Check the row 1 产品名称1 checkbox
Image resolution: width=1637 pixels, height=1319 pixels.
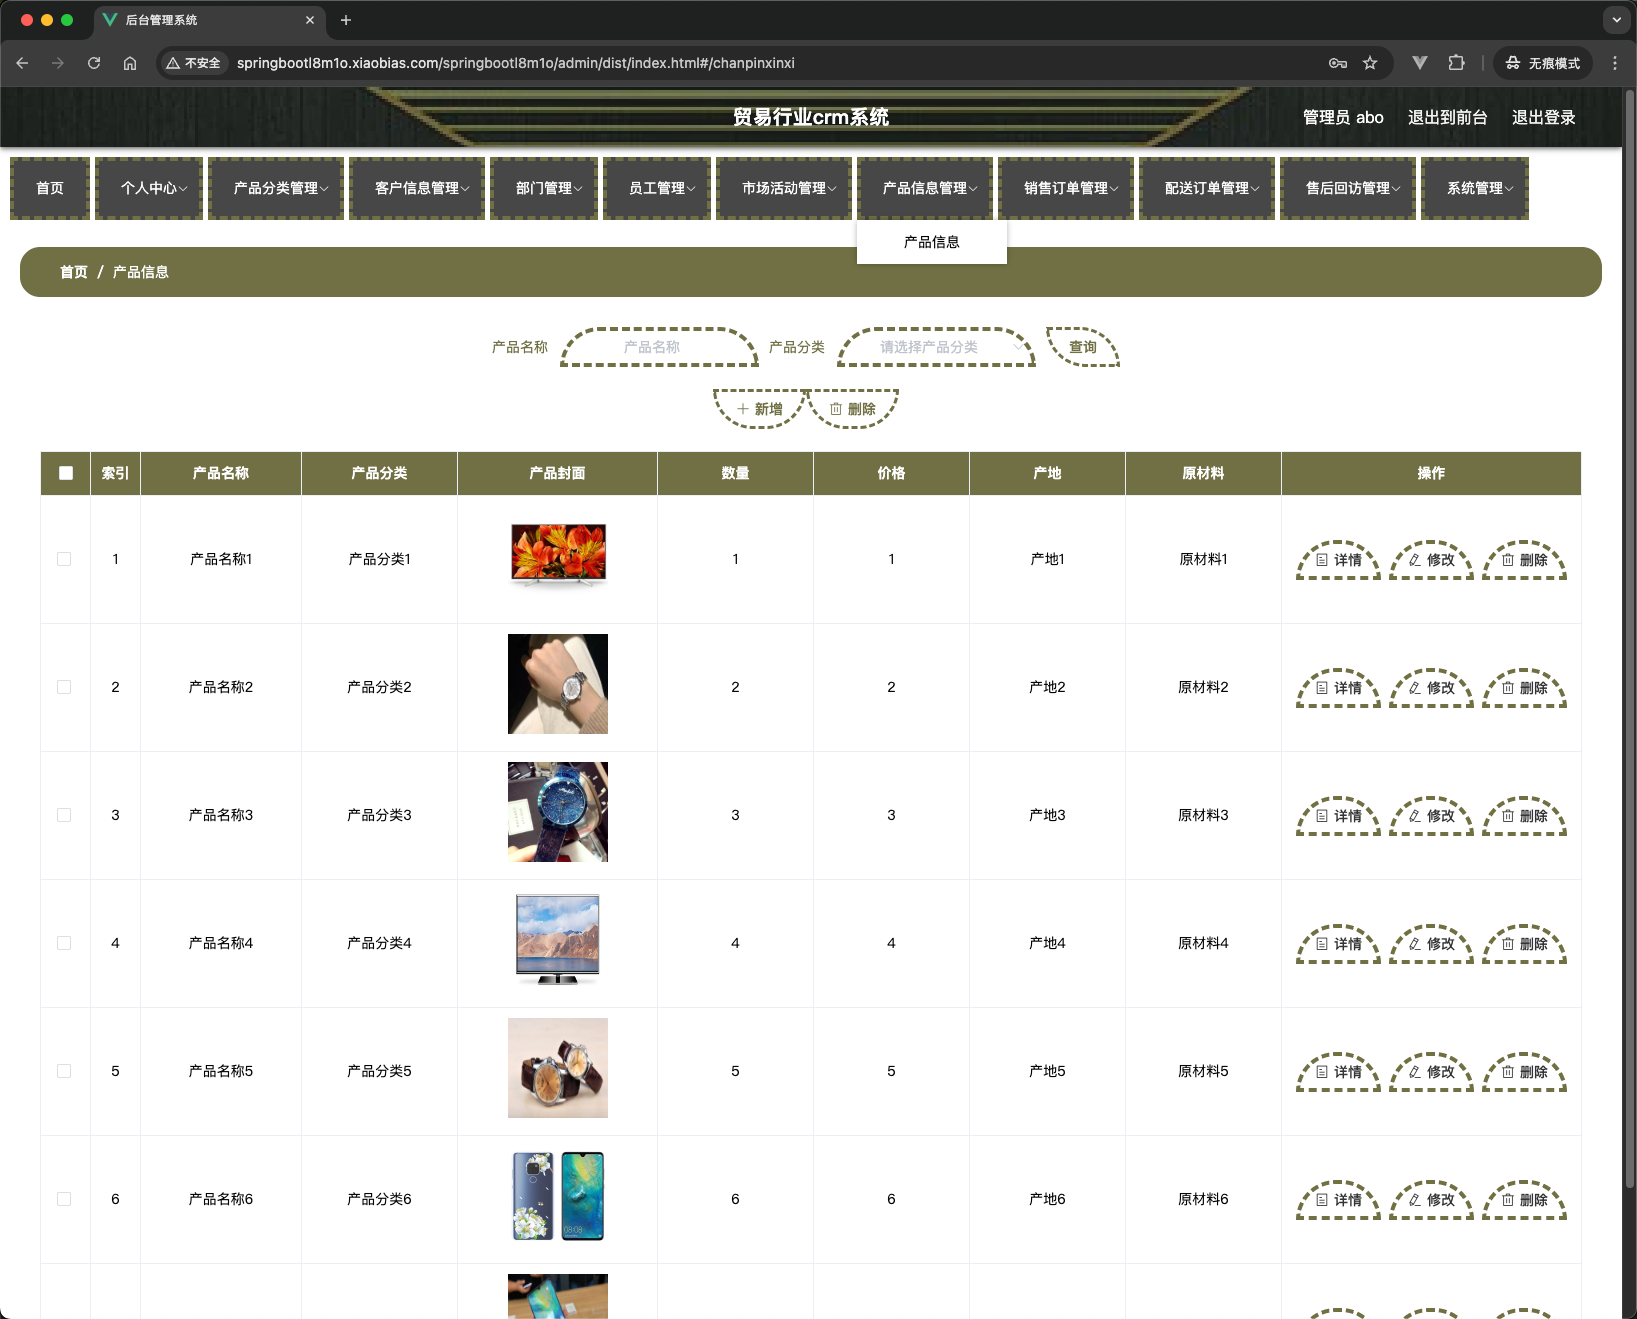pos(64,559)
